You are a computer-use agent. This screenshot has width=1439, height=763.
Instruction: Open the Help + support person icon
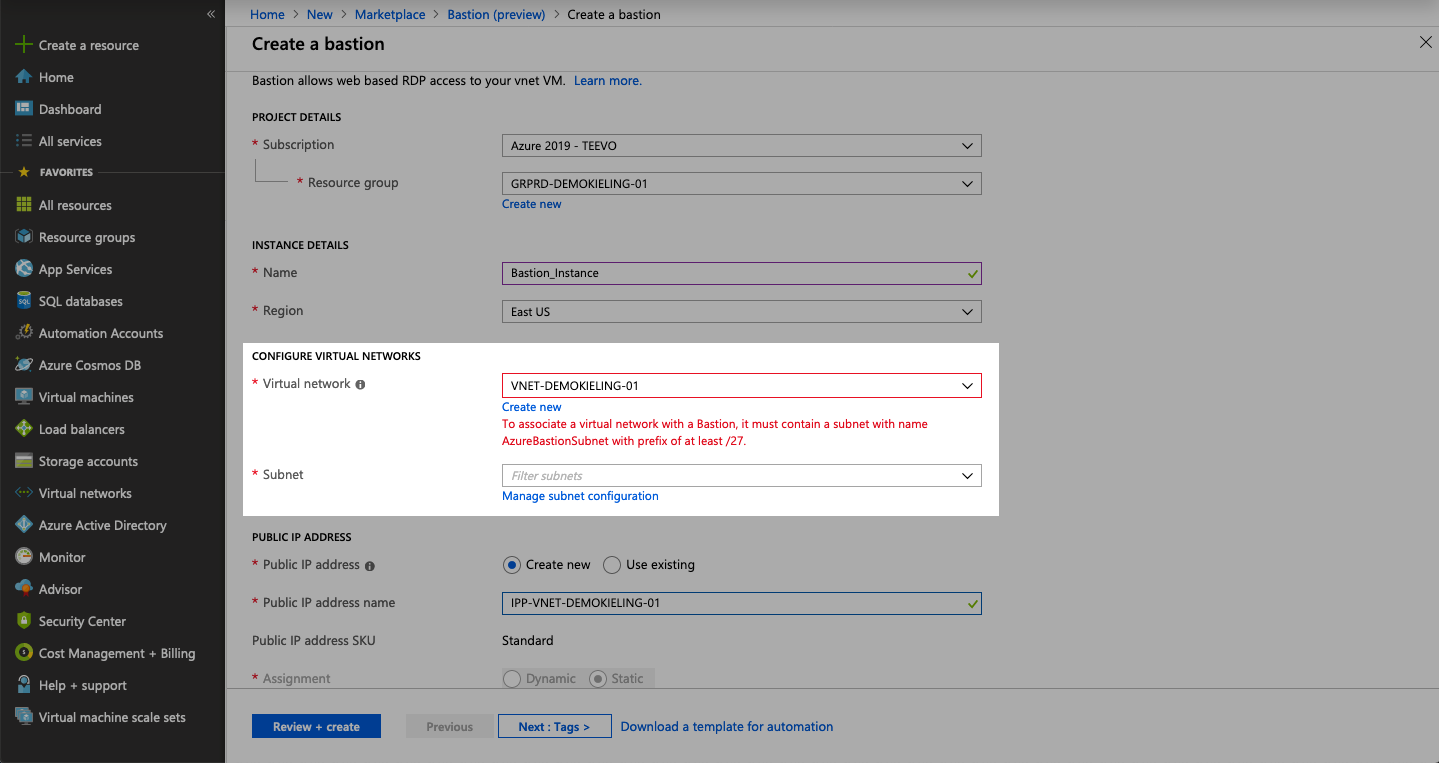[x=24, y=685]
